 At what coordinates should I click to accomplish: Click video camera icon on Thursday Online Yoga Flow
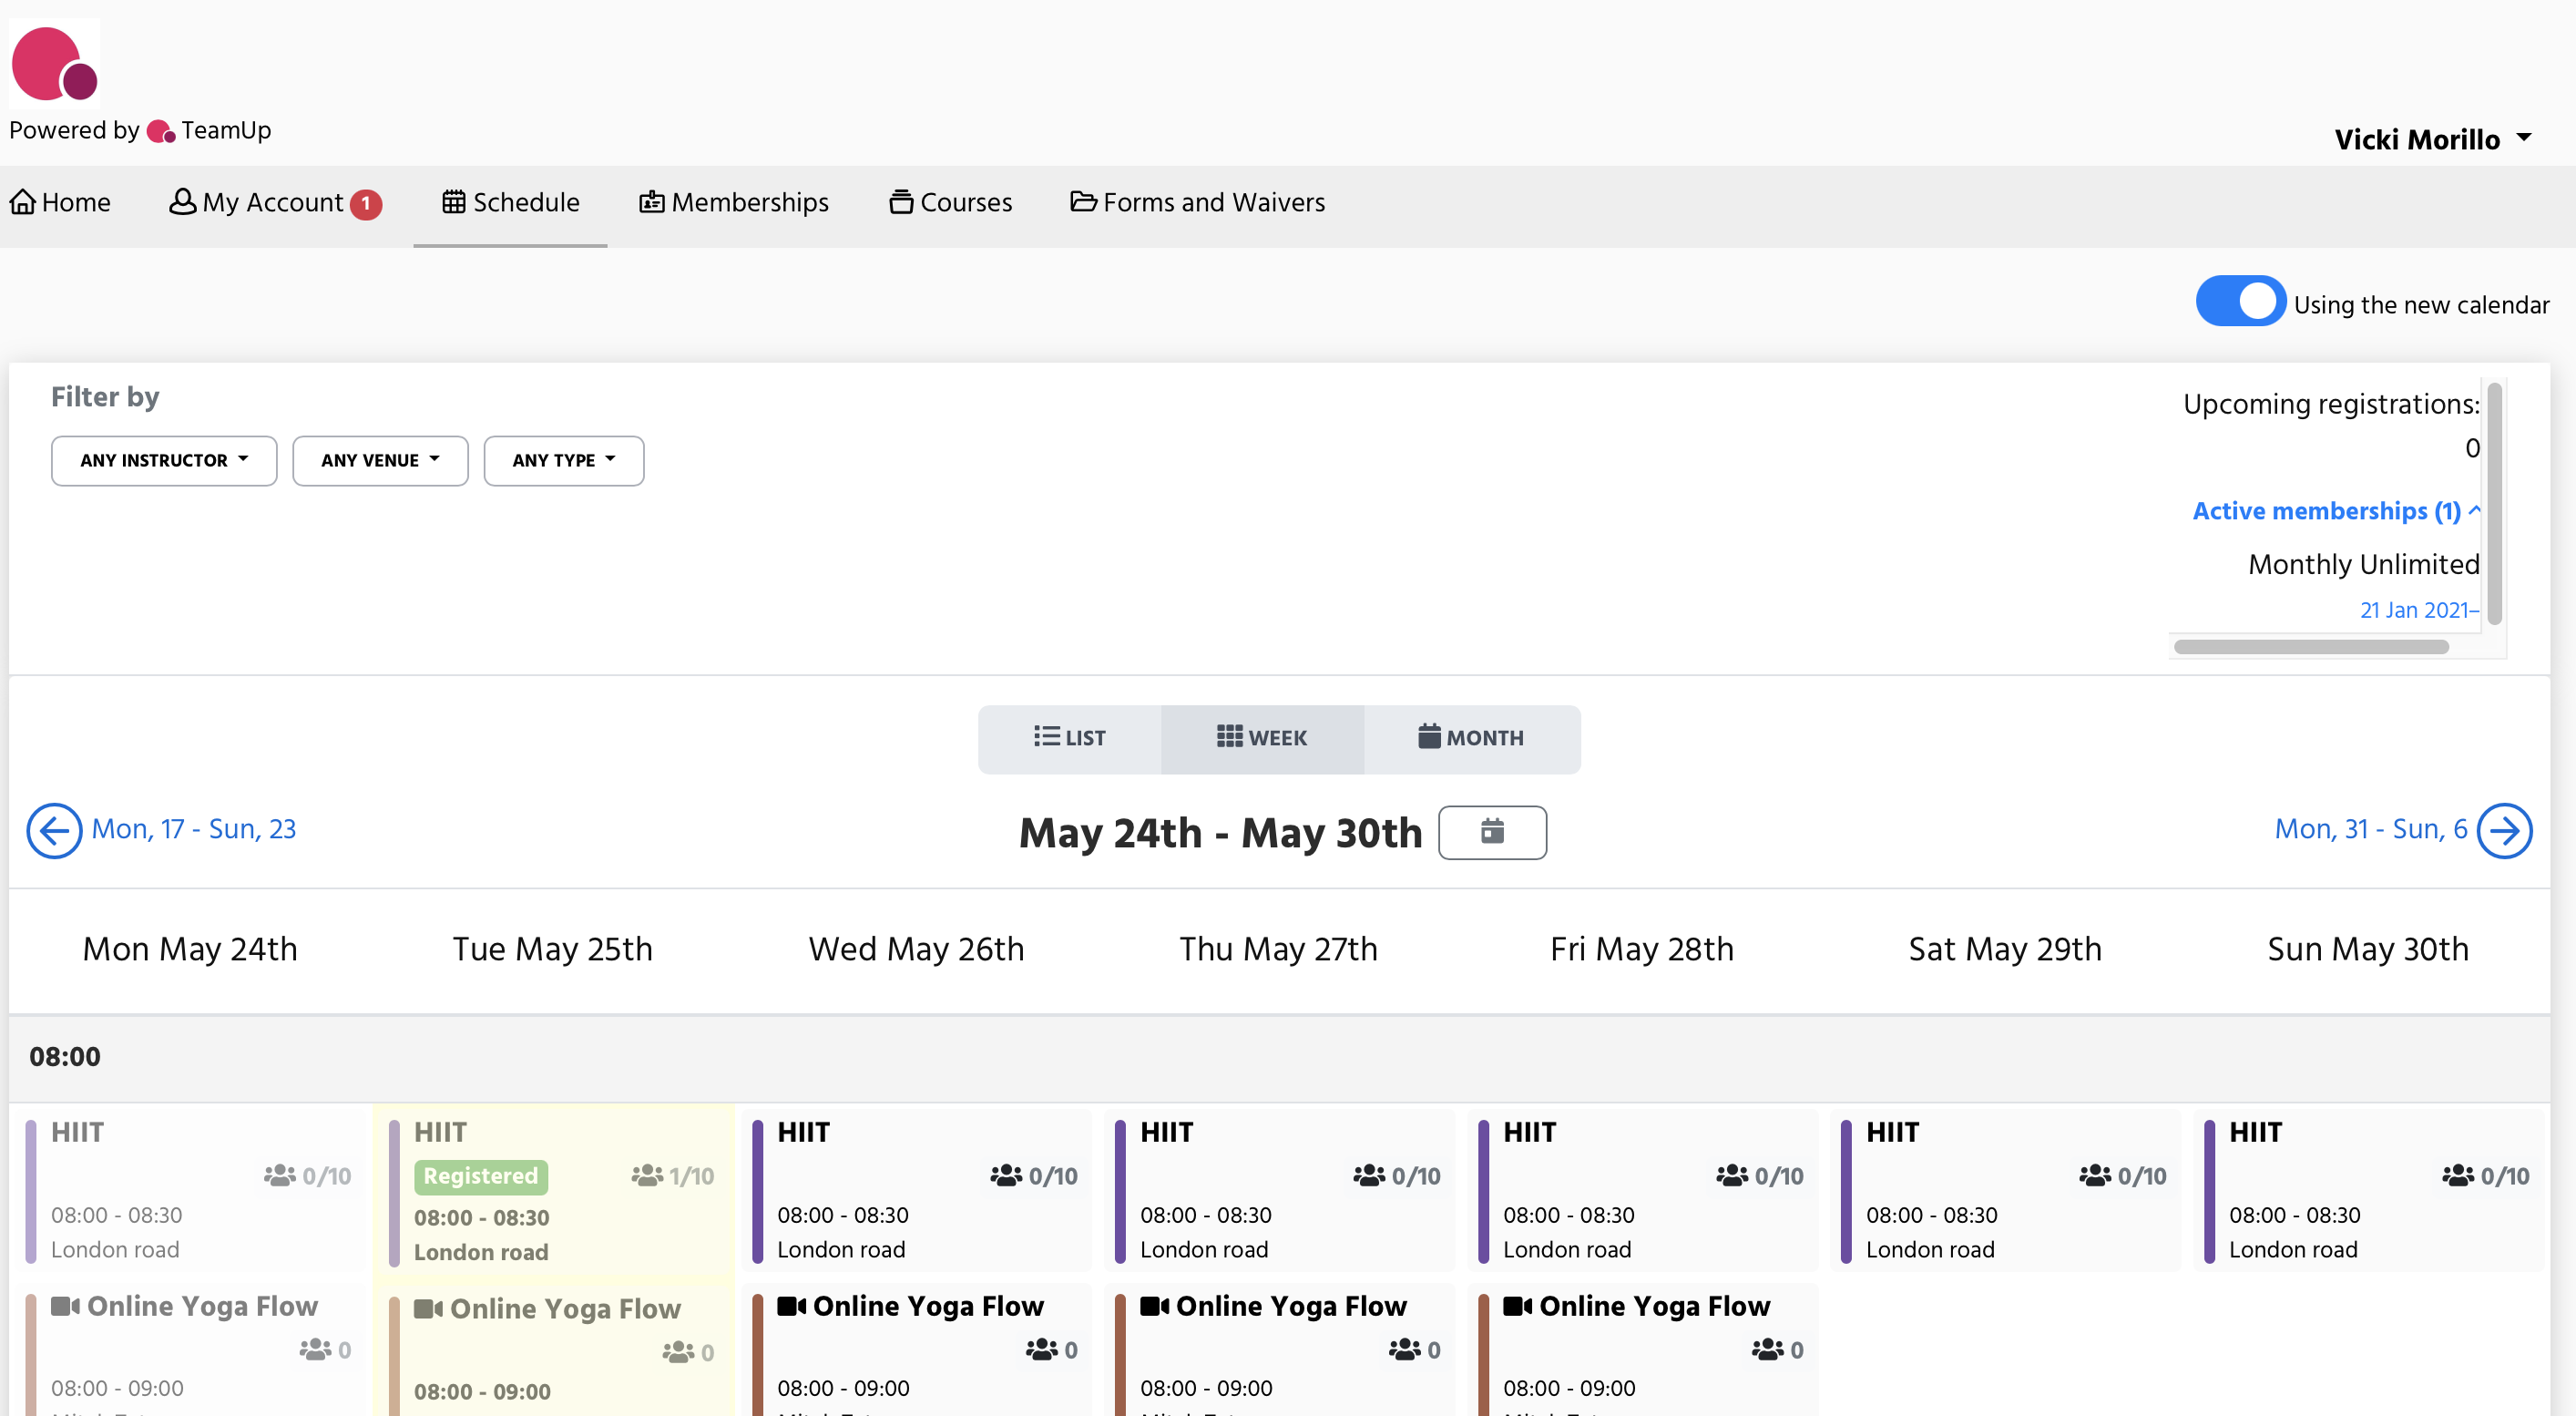tap(1155, 1306)
